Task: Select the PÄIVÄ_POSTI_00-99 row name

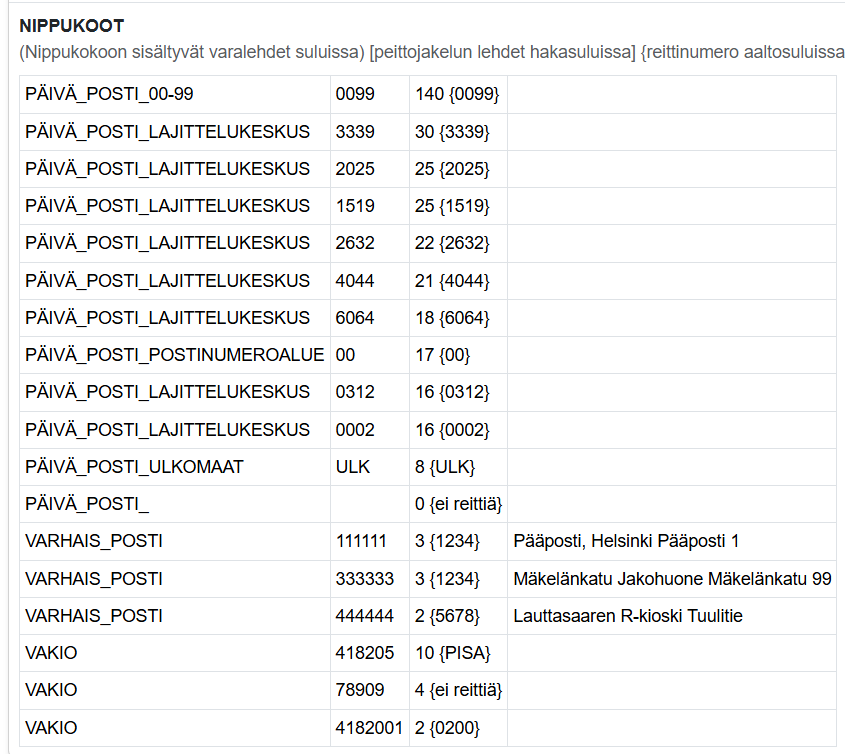Action: click(109, 94)
